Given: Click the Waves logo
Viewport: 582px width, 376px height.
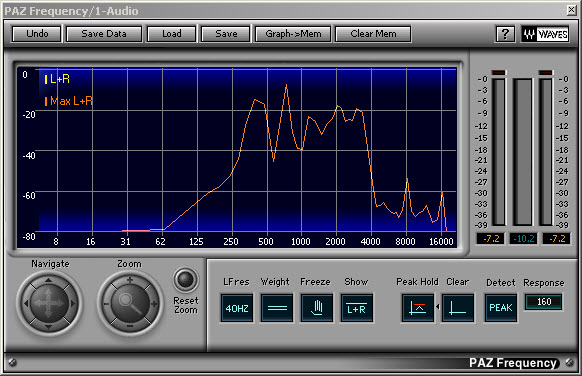Looking at the screenshot, I should pos(545,34).
